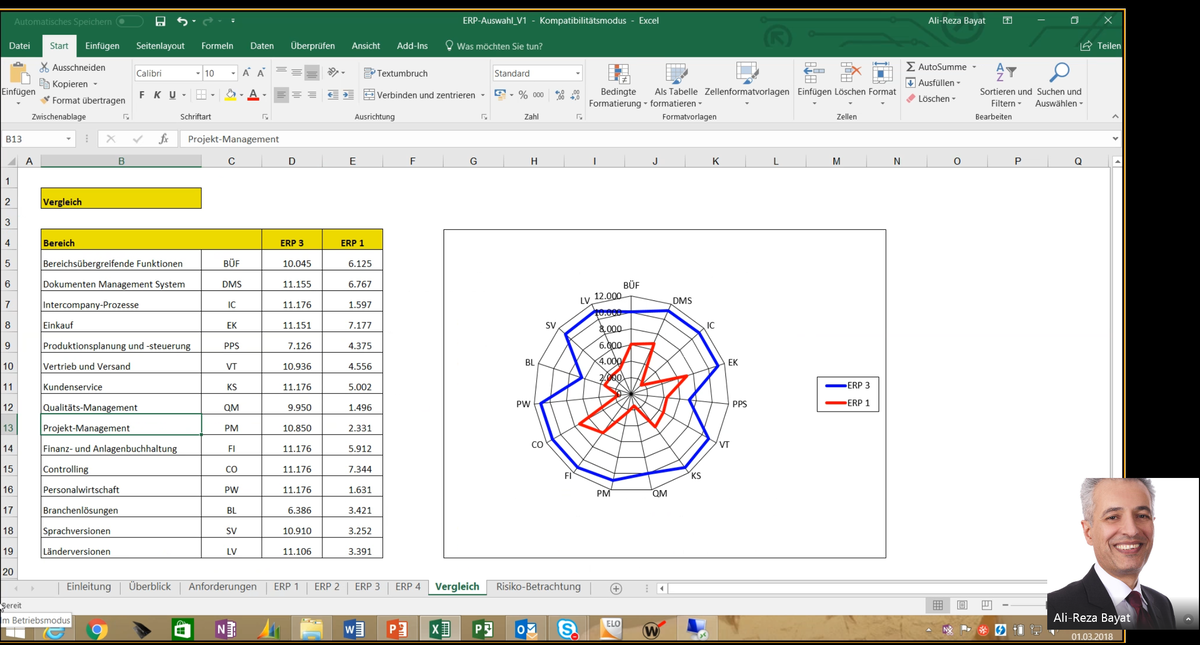Increase the cell indent
Viewport: 1200px width, 645px height.
(x=348, y=95)
